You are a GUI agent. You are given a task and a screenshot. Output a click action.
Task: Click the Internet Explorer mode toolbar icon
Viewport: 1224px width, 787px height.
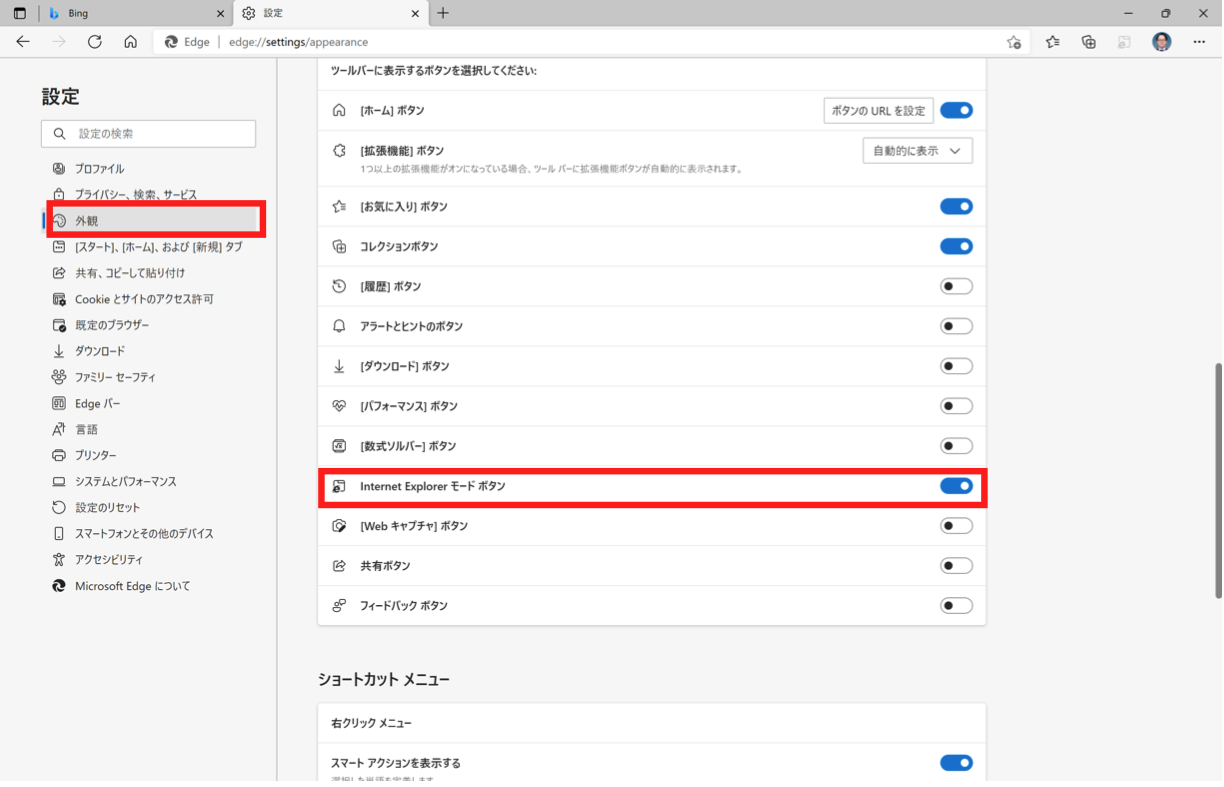click(x=1125, y=42)
